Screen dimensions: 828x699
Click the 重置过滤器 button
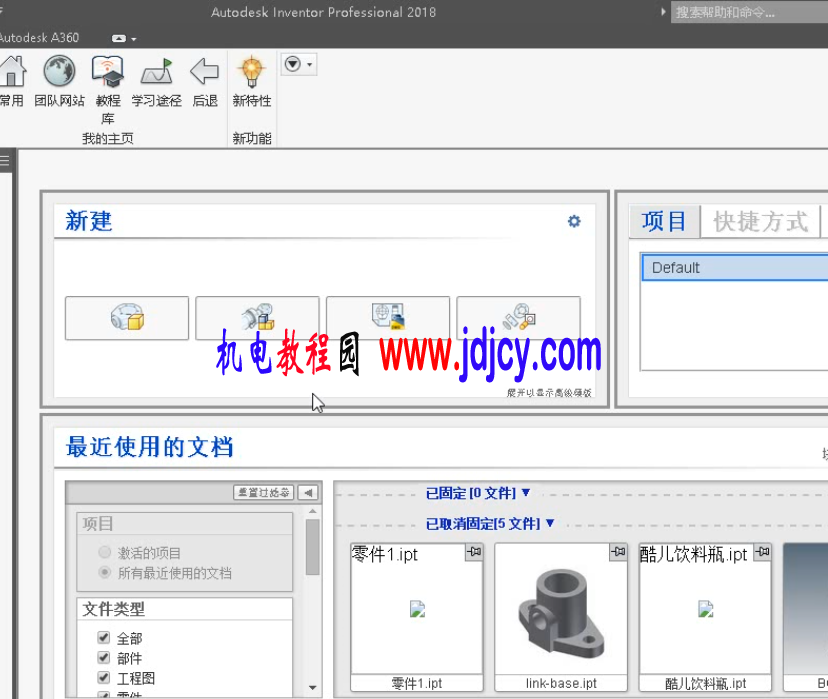[x=264, y=493]
